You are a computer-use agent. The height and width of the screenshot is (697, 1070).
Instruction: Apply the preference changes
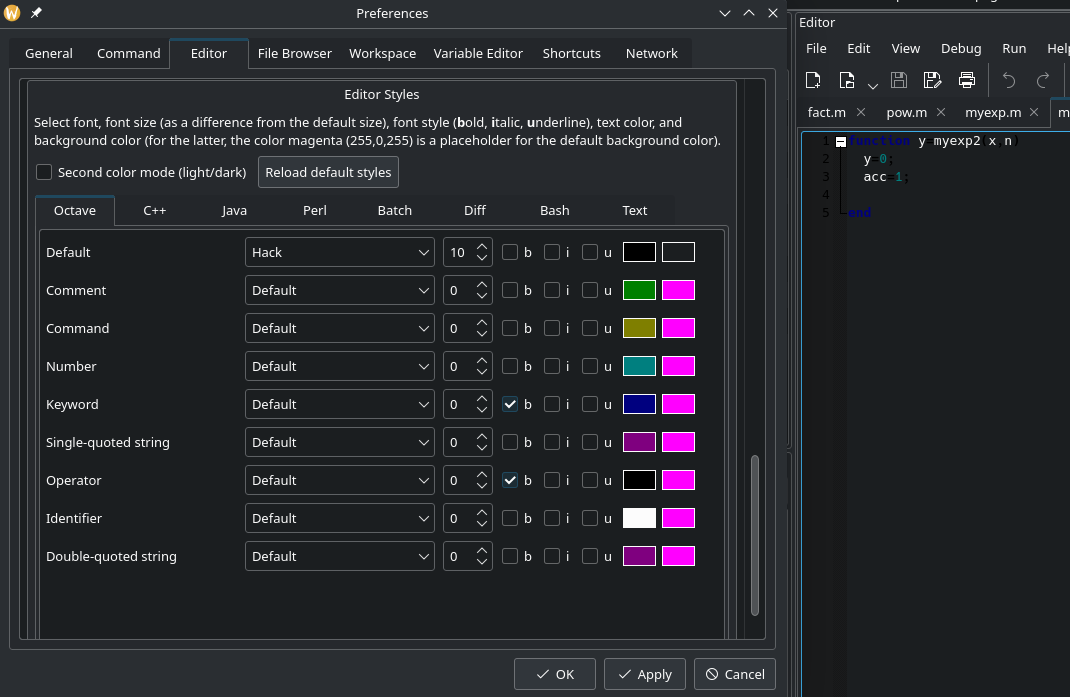644,674
